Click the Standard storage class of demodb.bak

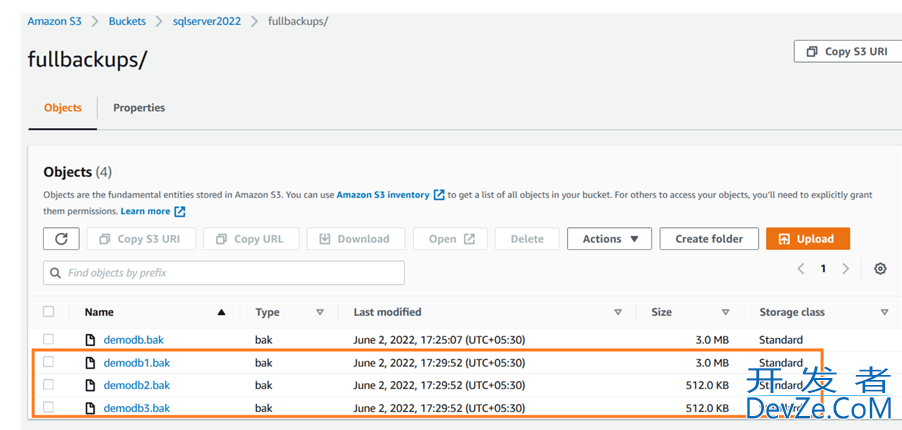point(781,340)
